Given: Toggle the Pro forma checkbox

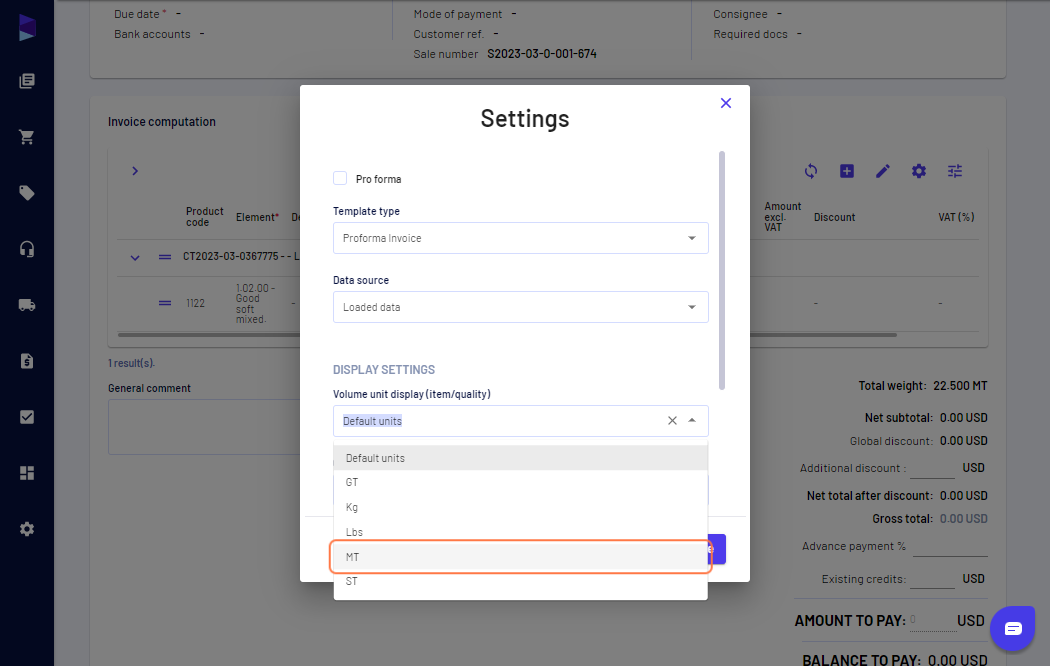Looking at the screenshot, I should (x=340, y=178).
